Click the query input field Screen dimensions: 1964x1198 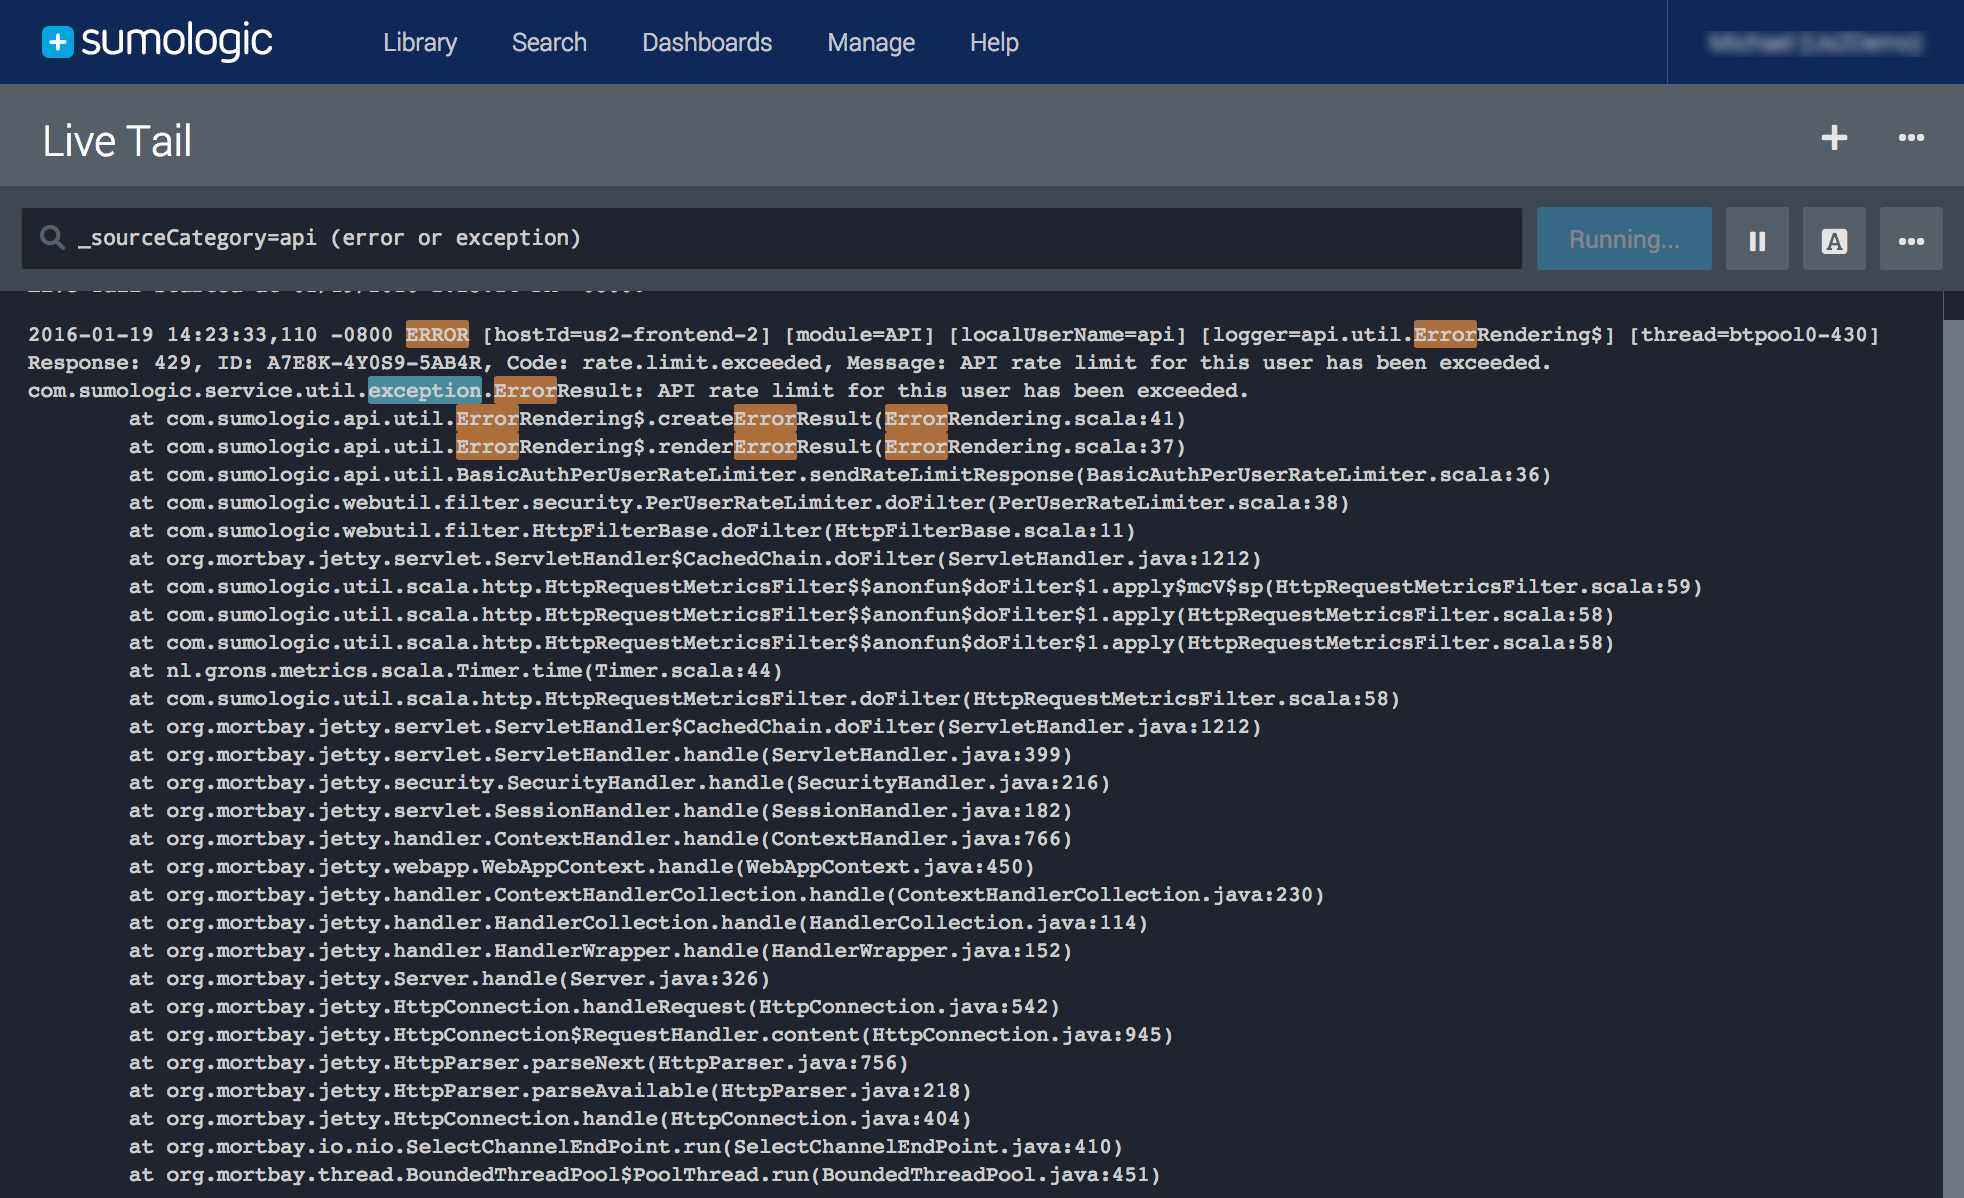coord(800,238)
